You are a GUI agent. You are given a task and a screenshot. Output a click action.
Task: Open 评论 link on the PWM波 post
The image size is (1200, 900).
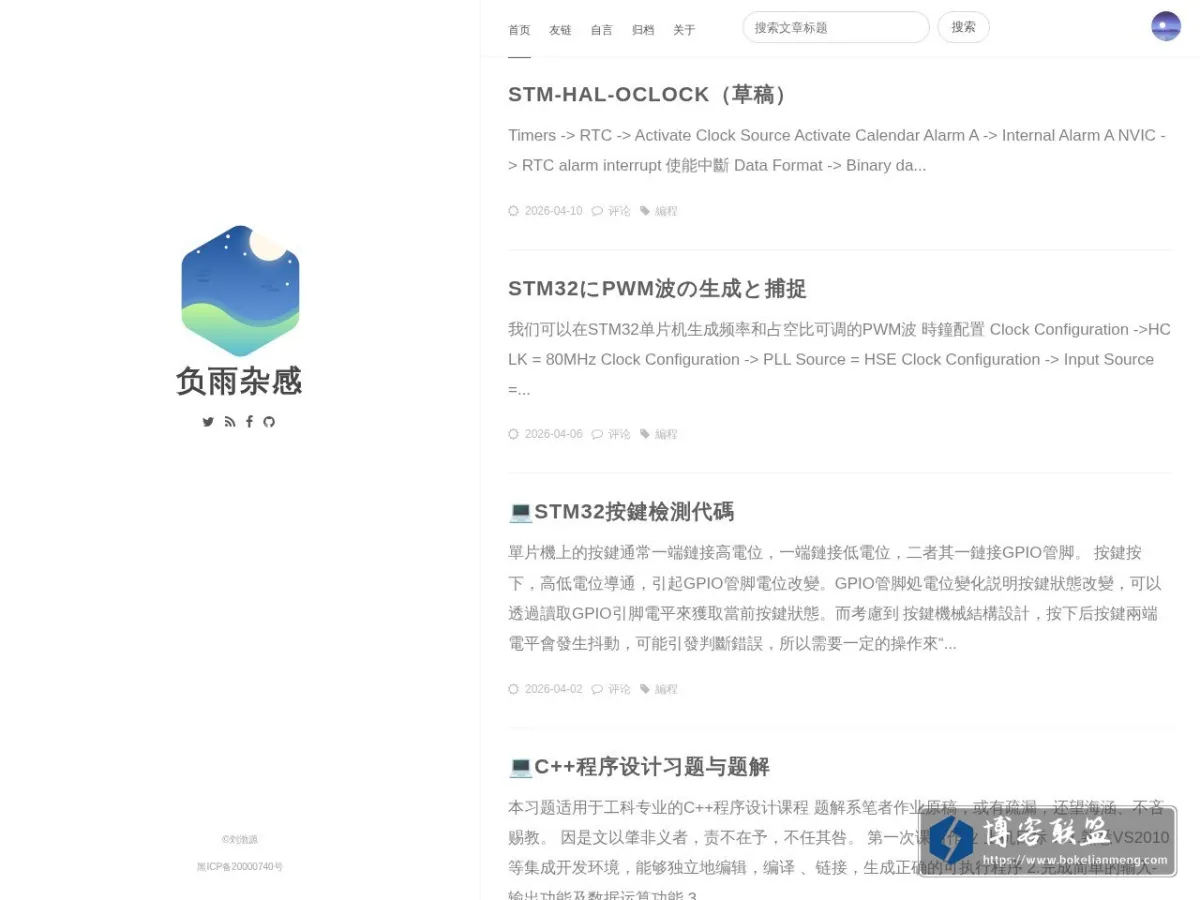[619, 434]
